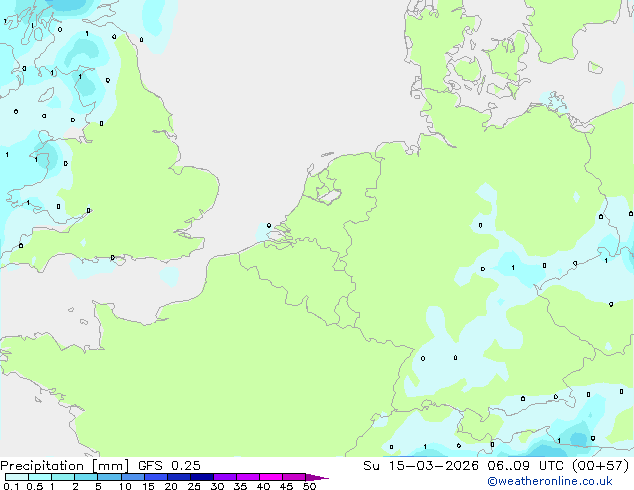Viewport: 634px width, 490px height.
Task: Click the '40' legend scale value
Action: [x=263, y=486]
